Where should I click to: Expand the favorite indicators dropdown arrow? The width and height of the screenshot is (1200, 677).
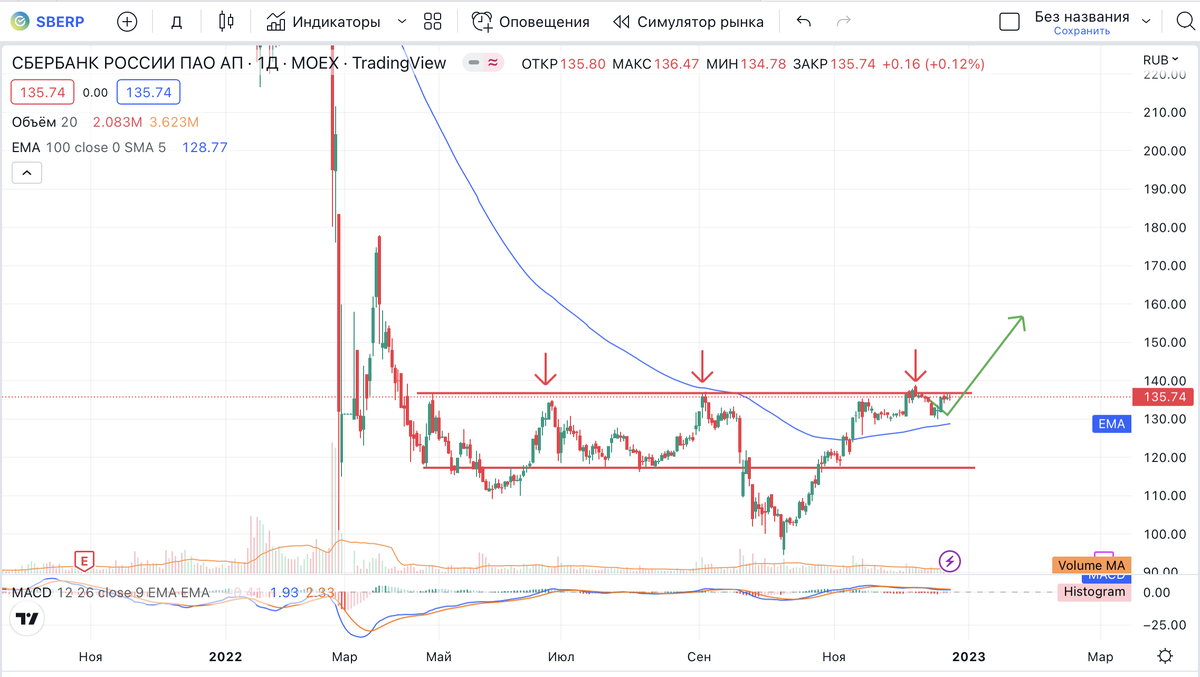[x=402, y=21]
